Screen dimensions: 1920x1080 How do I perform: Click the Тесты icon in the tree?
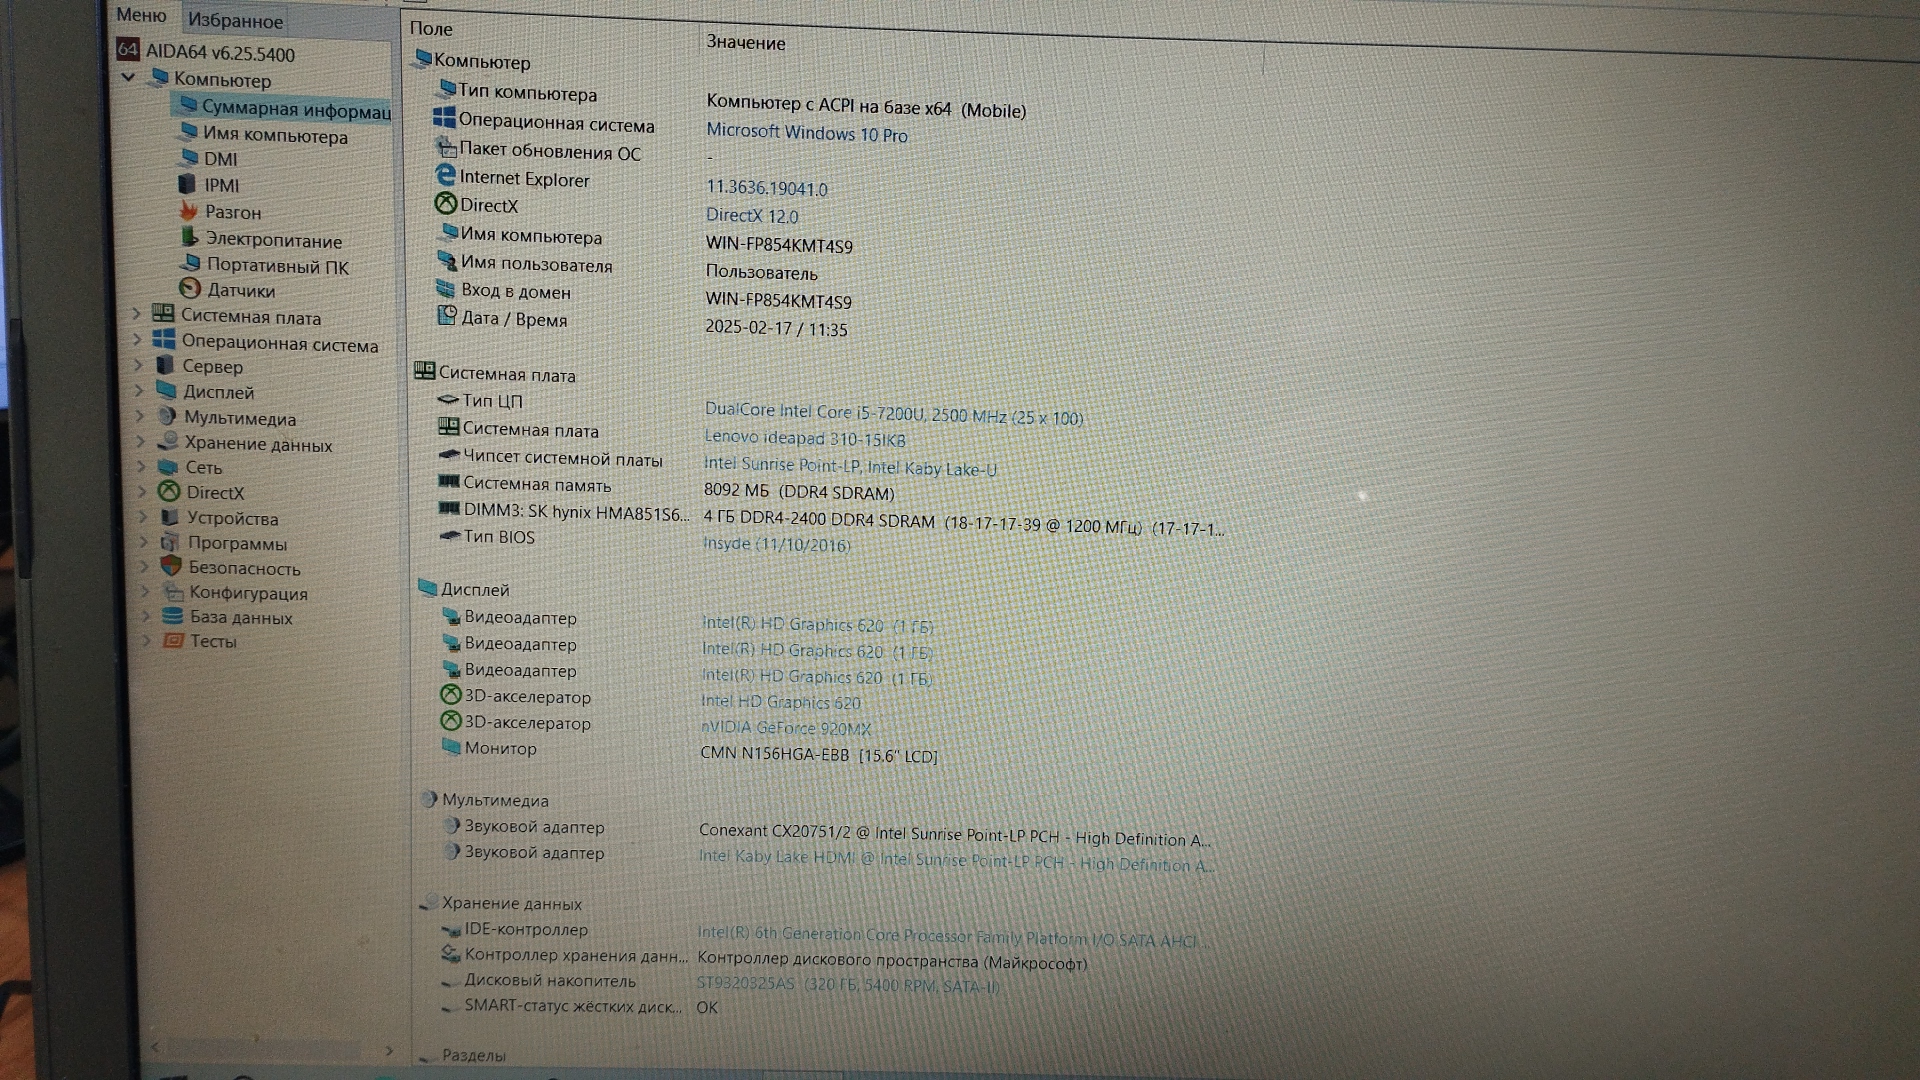174,640
